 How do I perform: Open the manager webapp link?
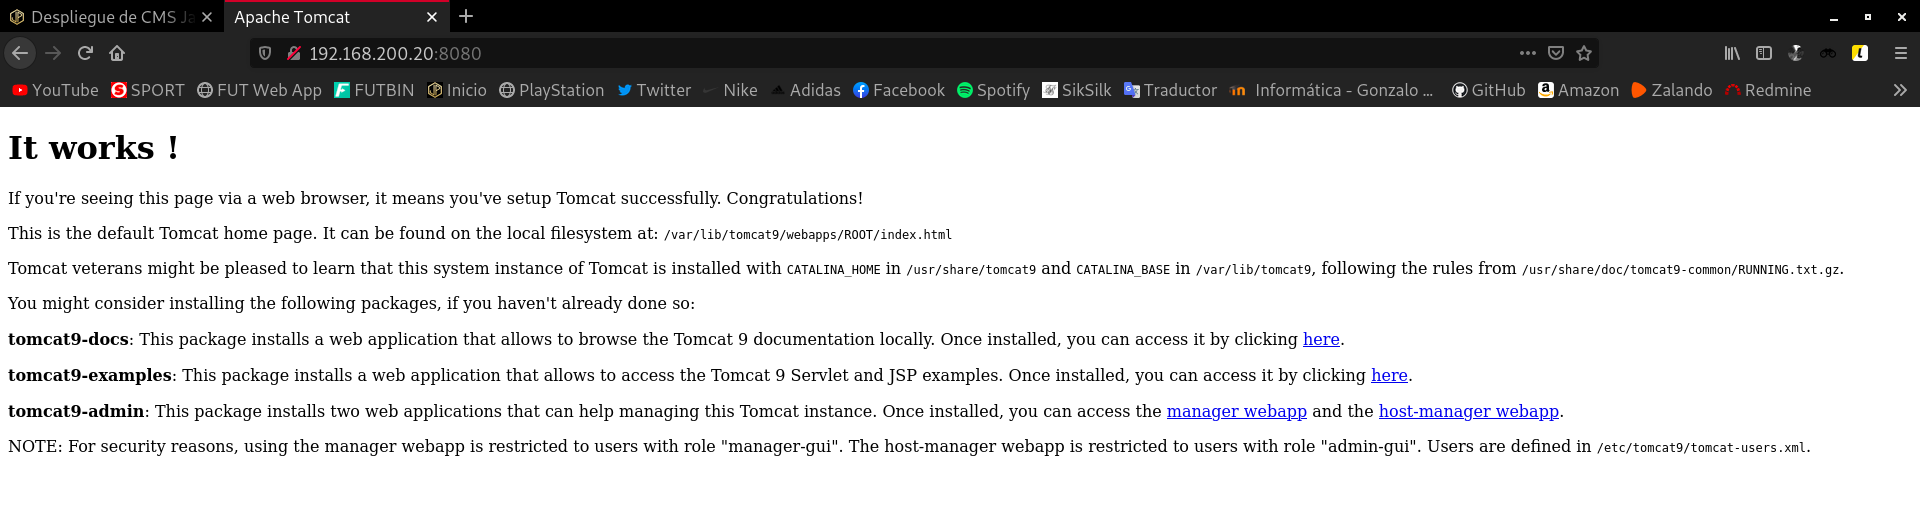1237,411
